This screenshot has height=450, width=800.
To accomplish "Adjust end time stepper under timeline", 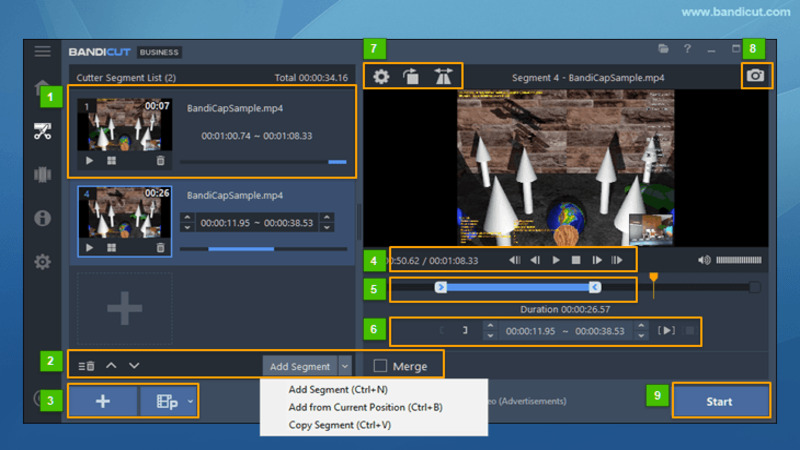I will 641,330.
